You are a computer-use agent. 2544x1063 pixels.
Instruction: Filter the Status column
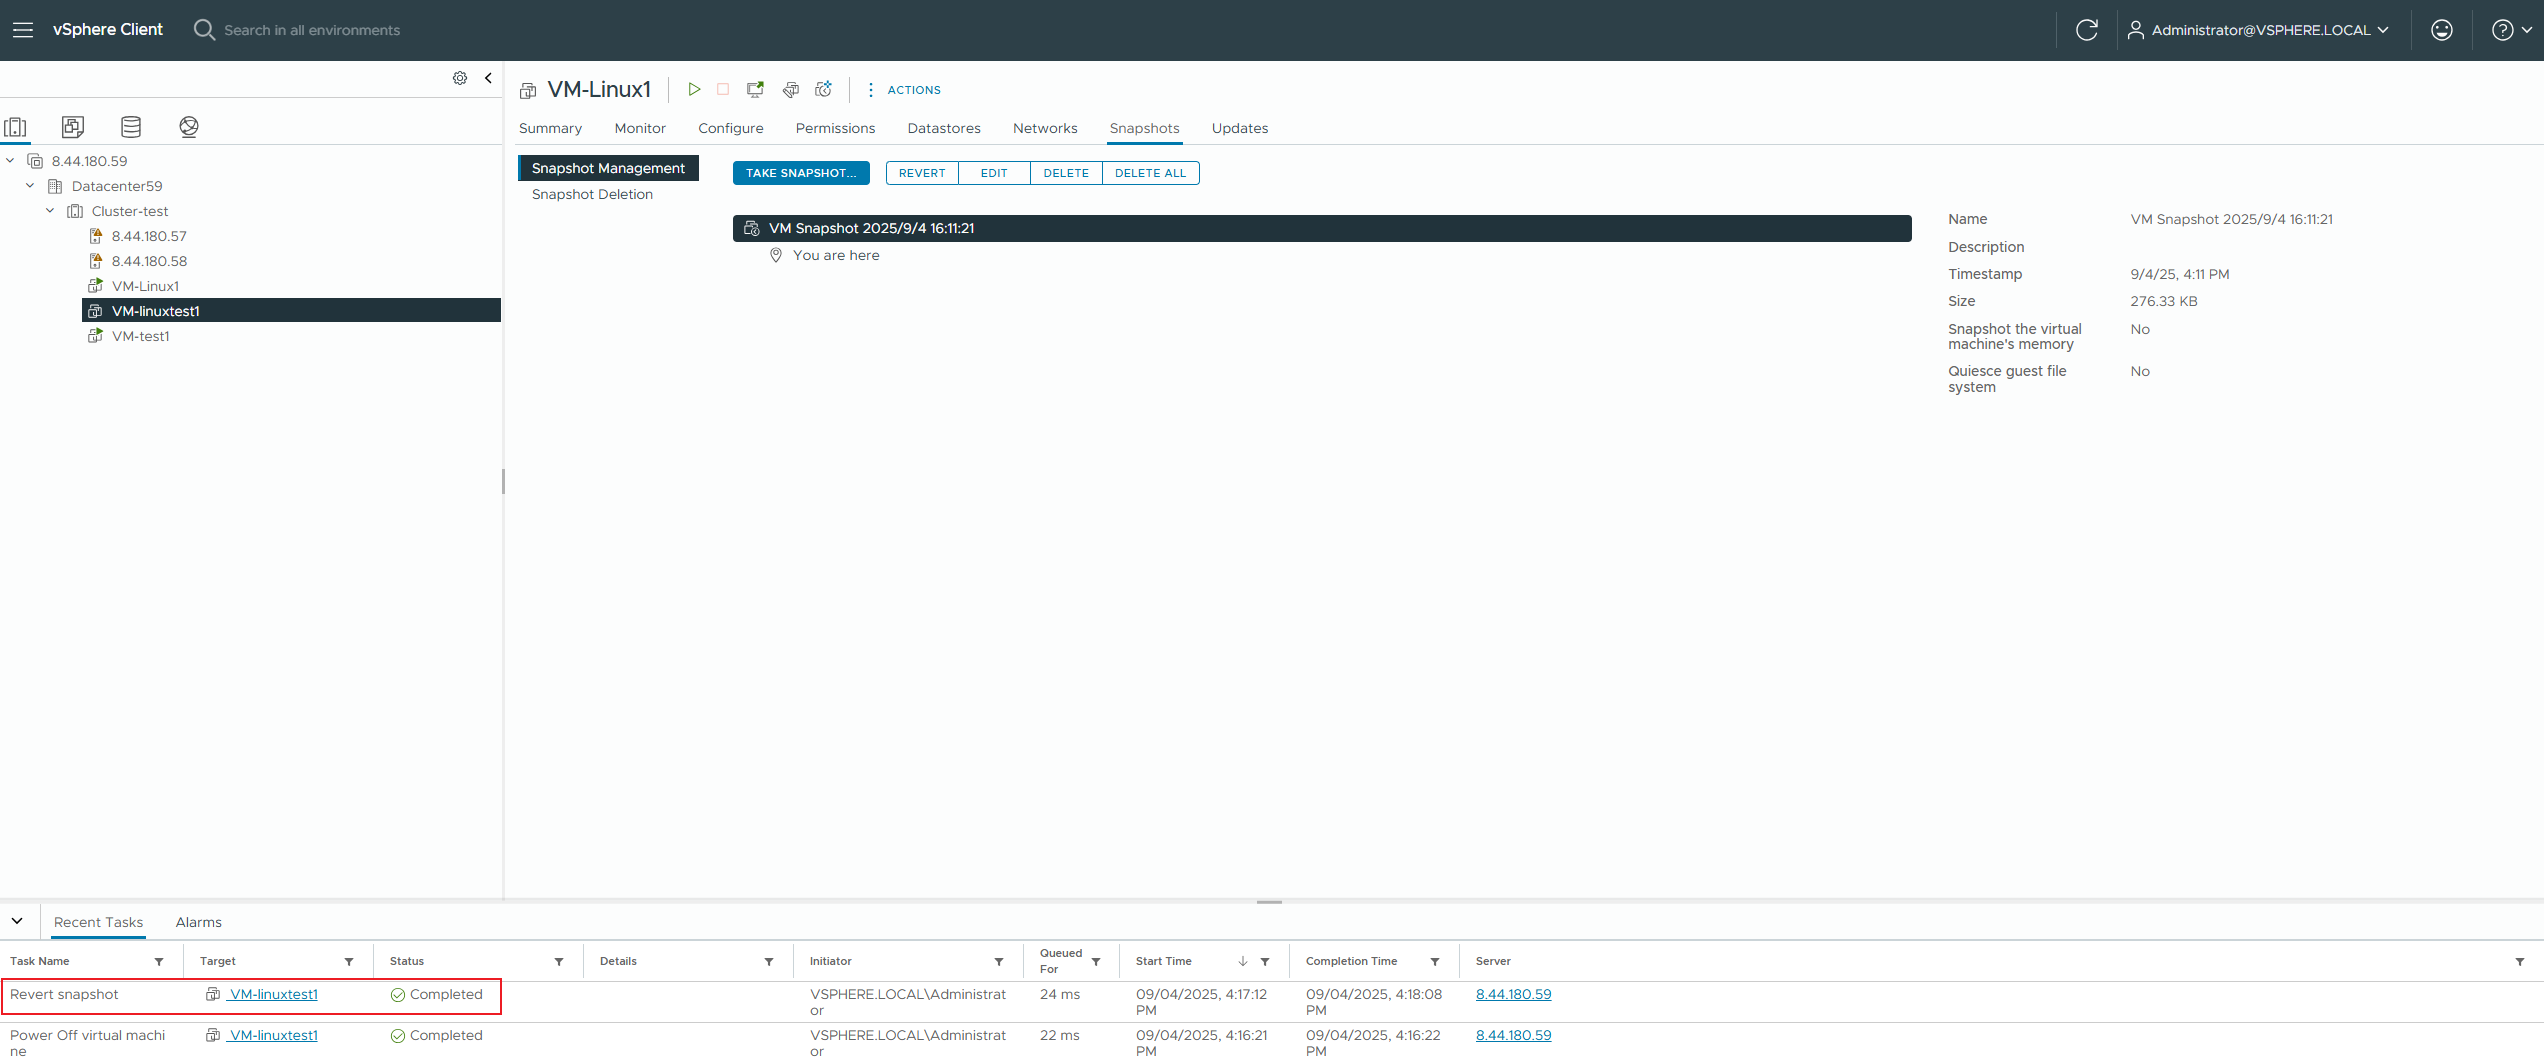coord(559,962)
